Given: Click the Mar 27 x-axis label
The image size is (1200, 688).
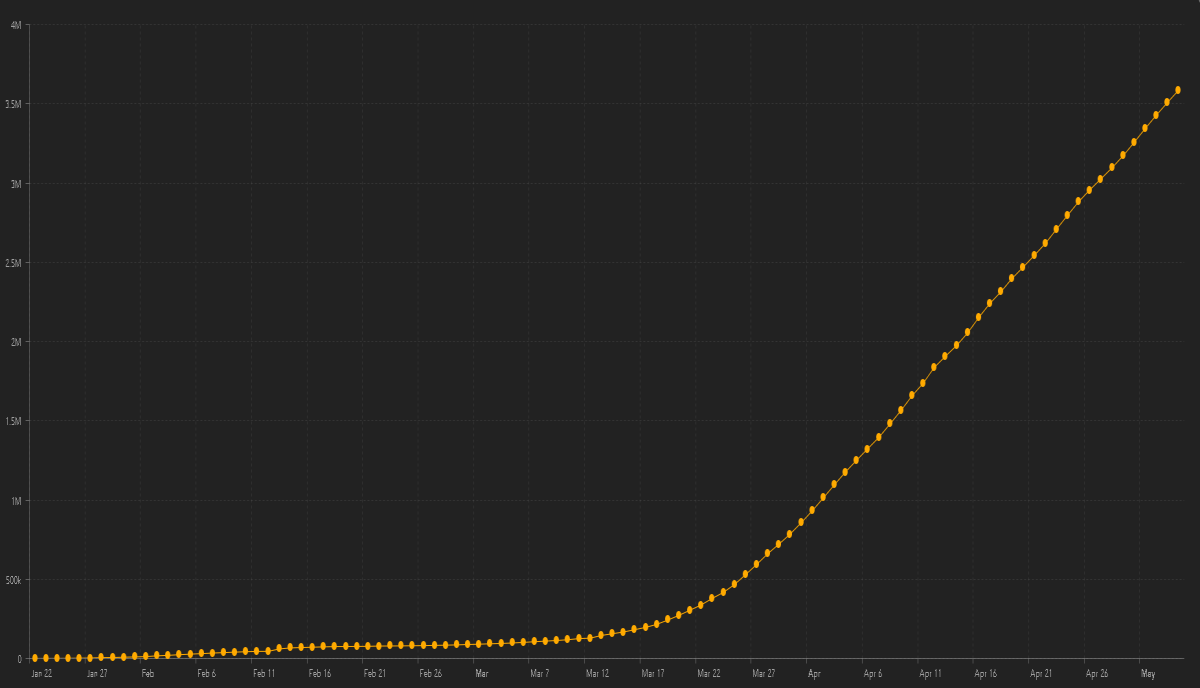Looking at the screenshot, I should pos(764,674).
